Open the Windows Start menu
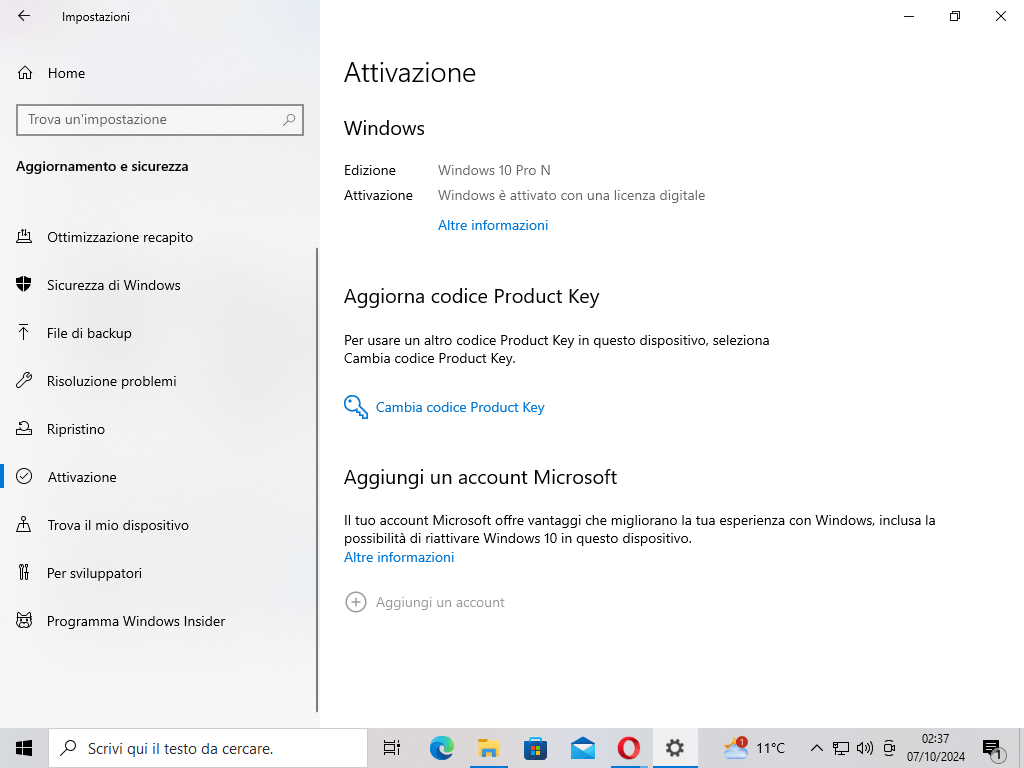This screenshot has height=768, width=1024. [x=24, y=748]
